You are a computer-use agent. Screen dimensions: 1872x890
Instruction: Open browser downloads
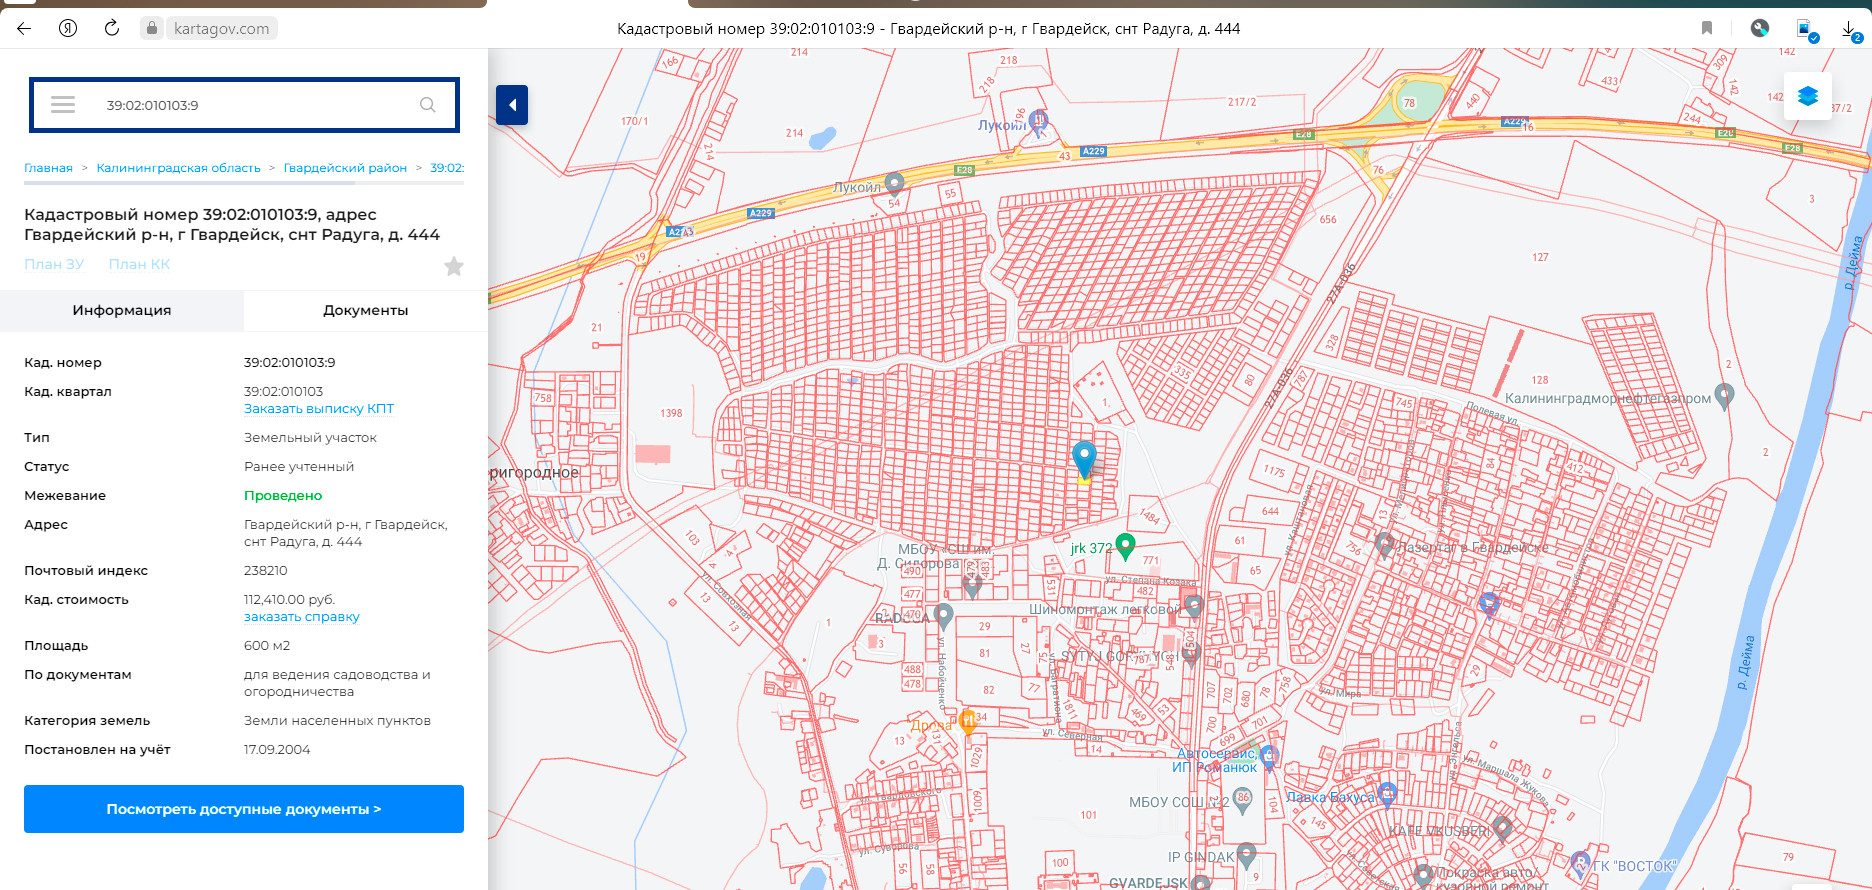(1849, 29)
